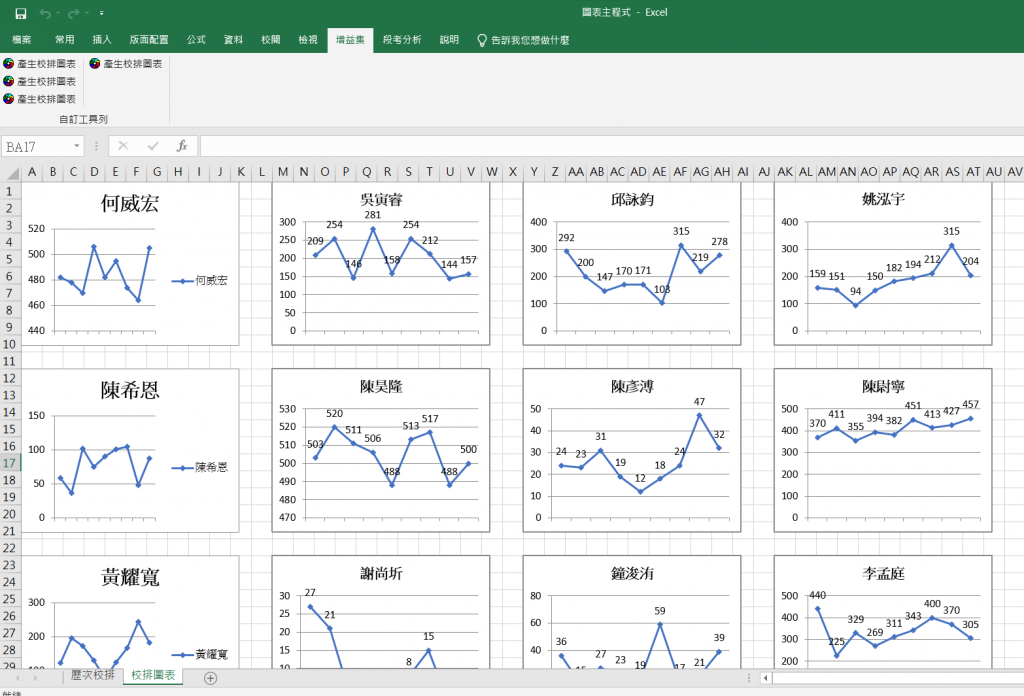The height and width of the screenshot is (696, 1024).
Task: Open the 版面配置 ribbon tab
Action: point(149,40)
